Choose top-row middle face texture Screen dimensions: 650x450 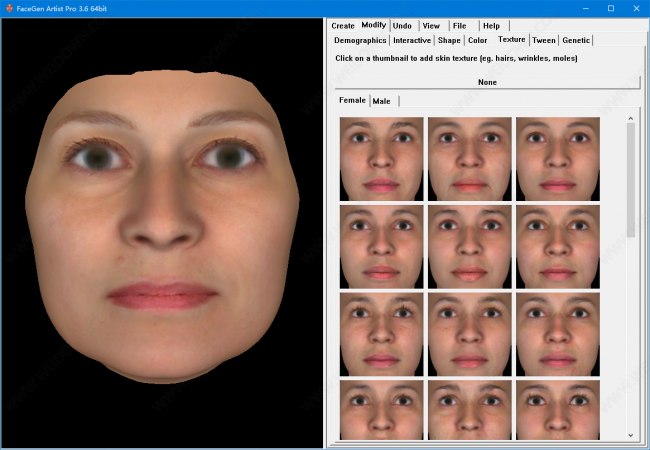point(469,158)
